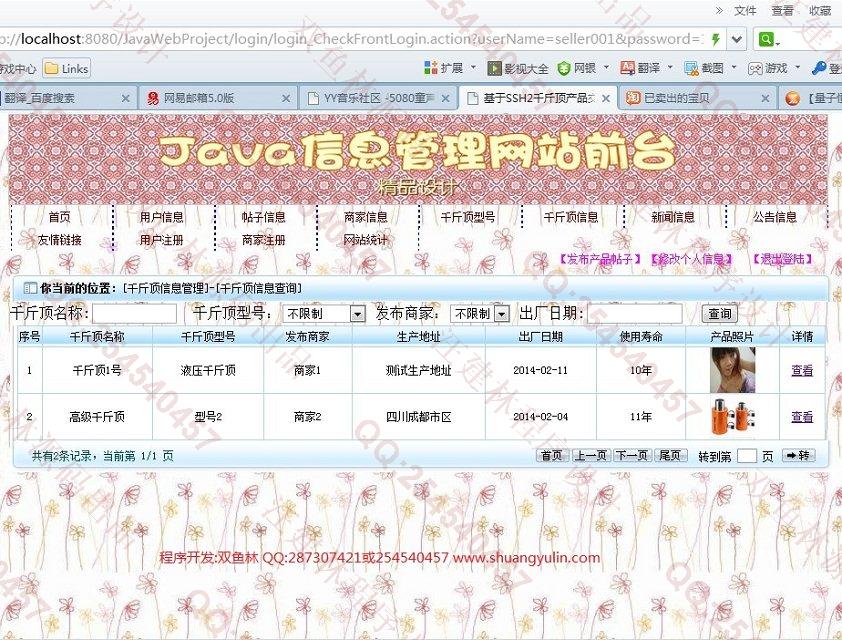Open the 游戏 gamepad toolbar icon
842x640 pixels.
coord(756,68)
